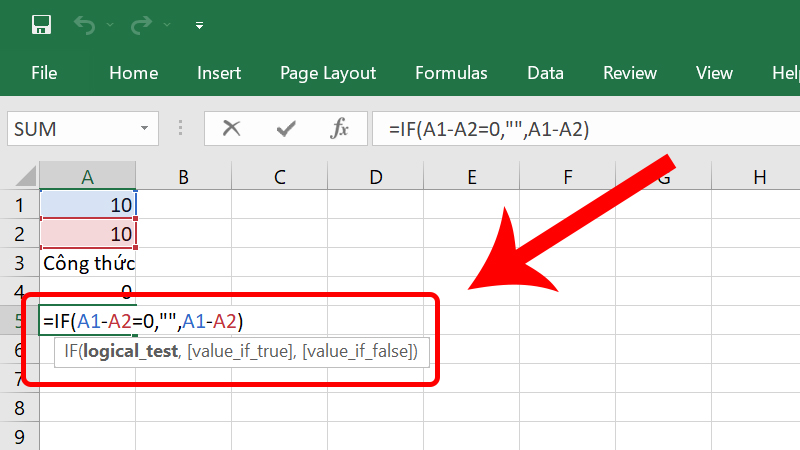This screenshot has width=800, height=450.
Task: Select column D header
Action: 375,177
